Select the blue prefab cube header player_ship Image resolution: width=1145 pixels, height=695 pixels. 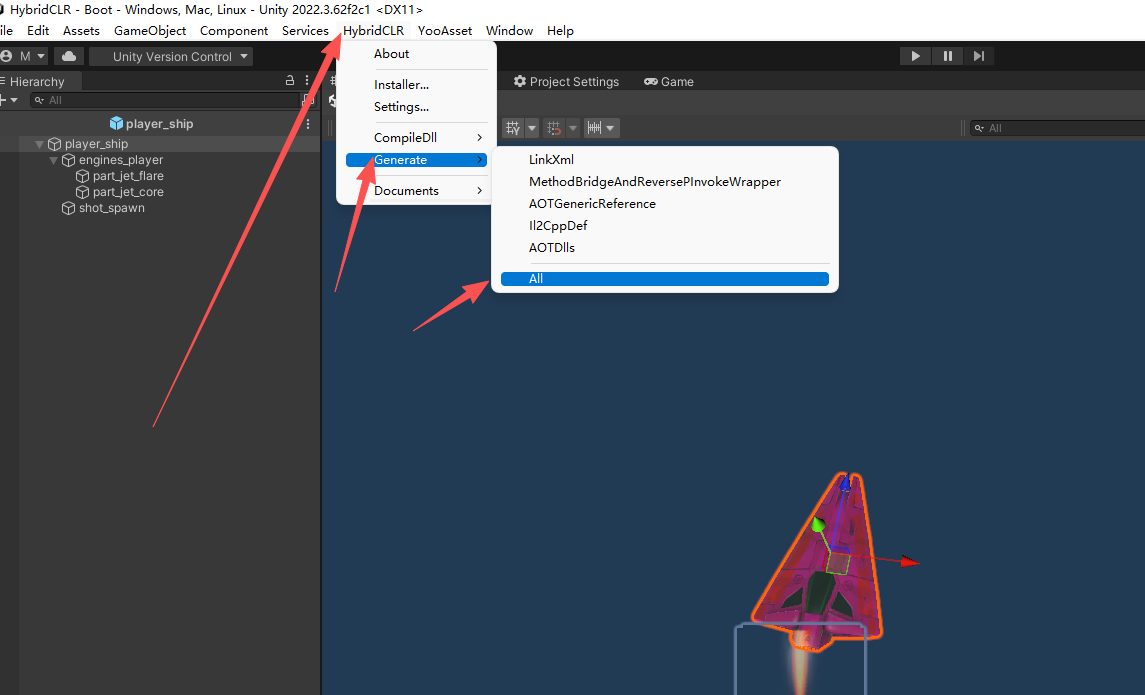(151, 123)
